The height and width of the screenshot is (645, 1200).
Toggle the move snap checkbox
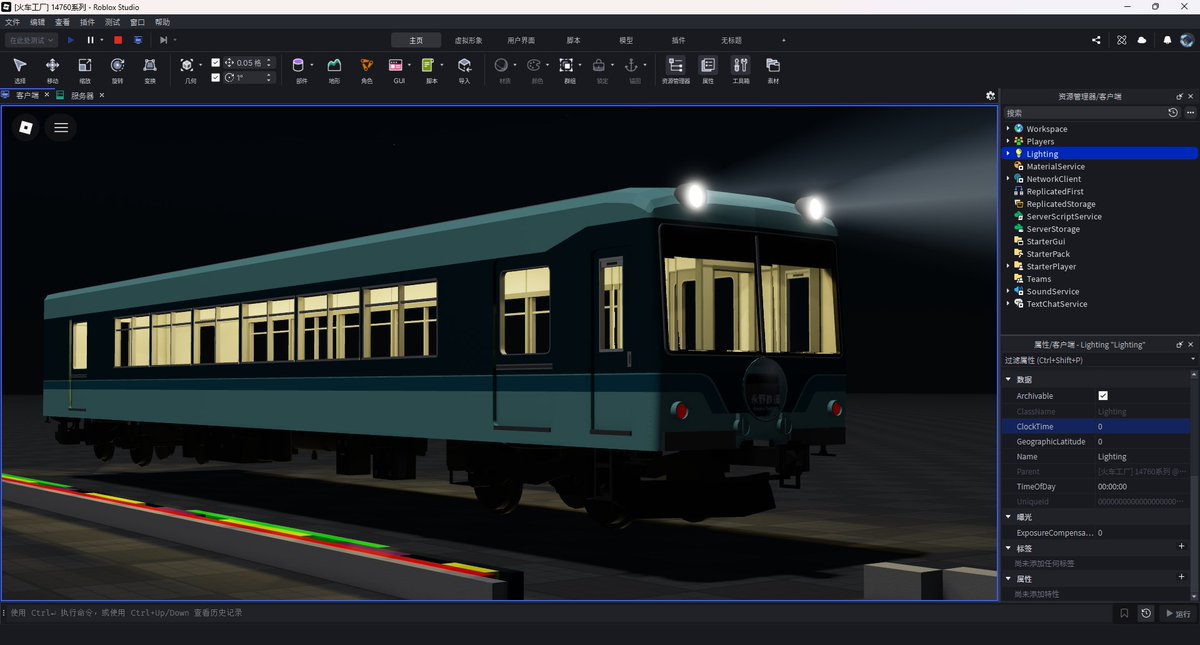click(x=216, y=63)
